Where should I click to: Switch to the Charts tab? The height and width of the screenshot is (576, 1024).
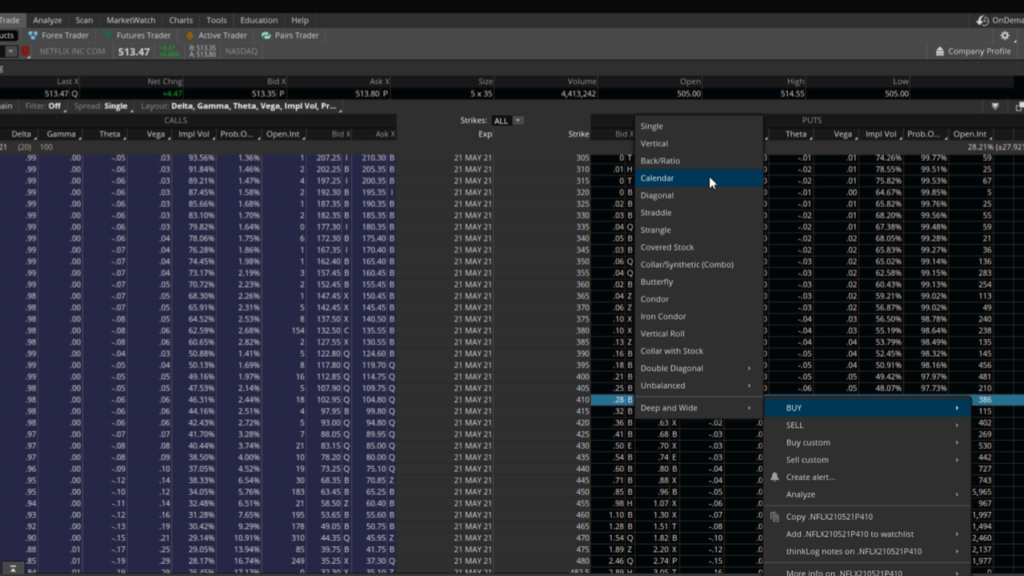pyautogui.click(x=181, y=20)
